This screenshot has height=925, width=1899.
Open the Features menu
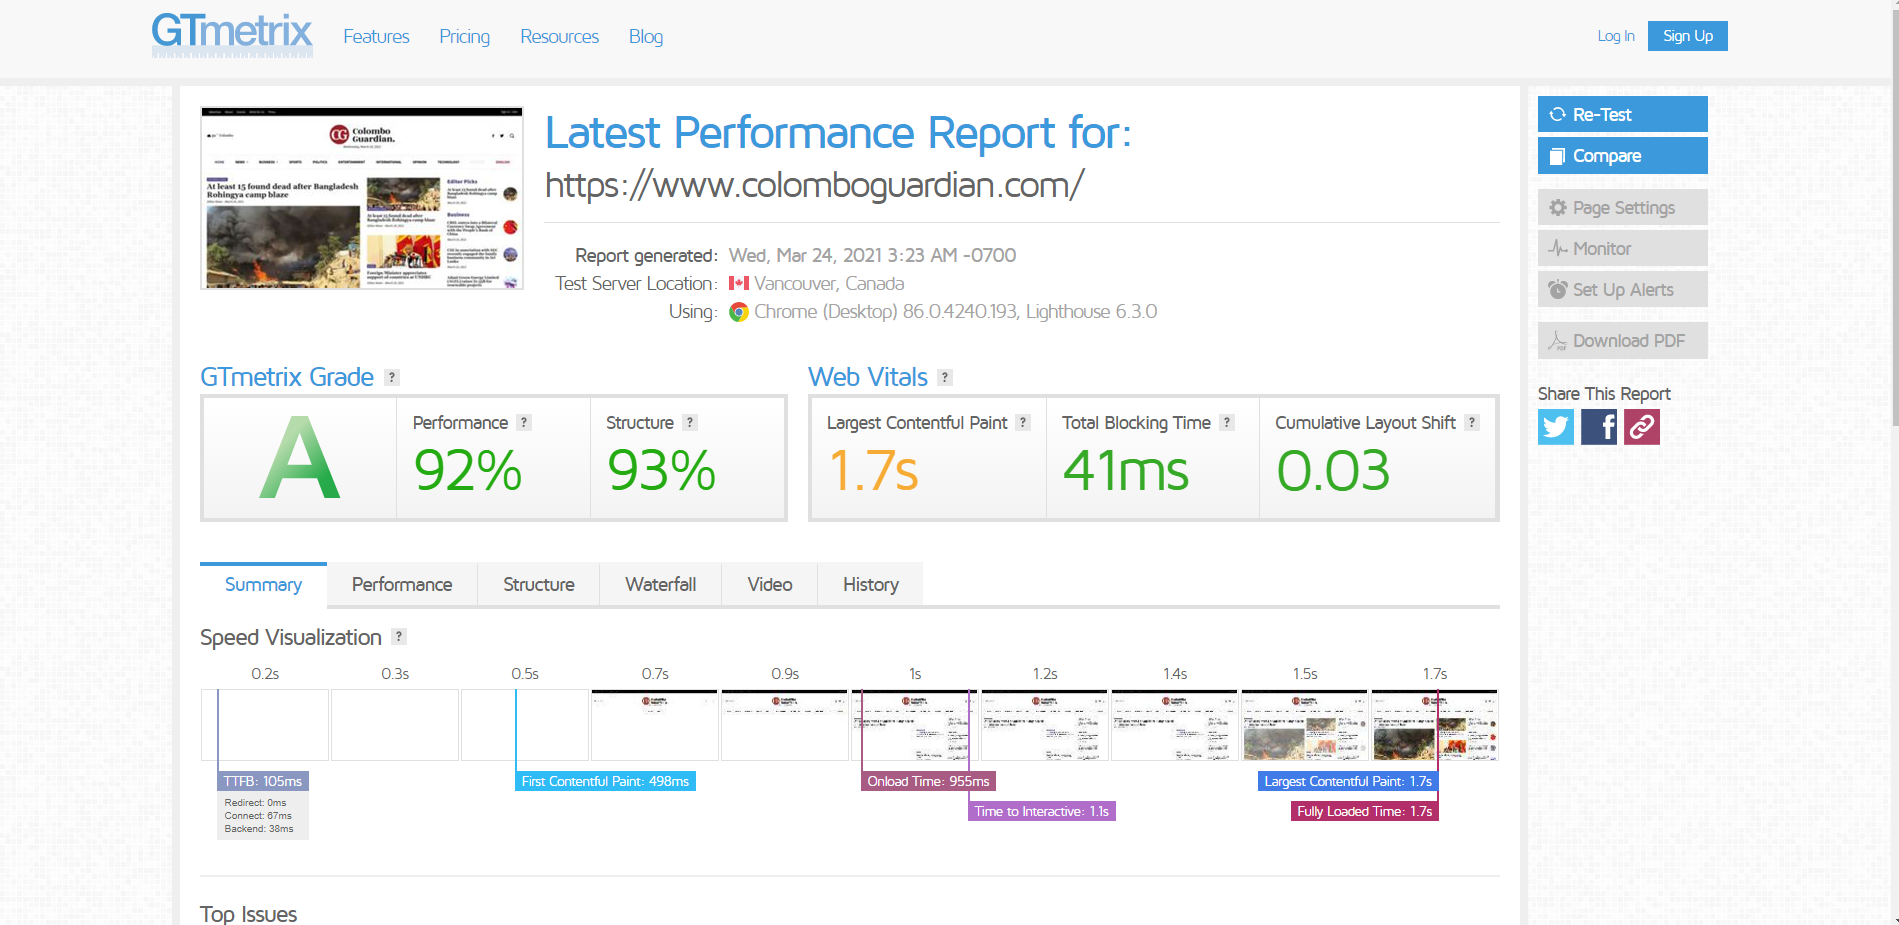[376, 37]
